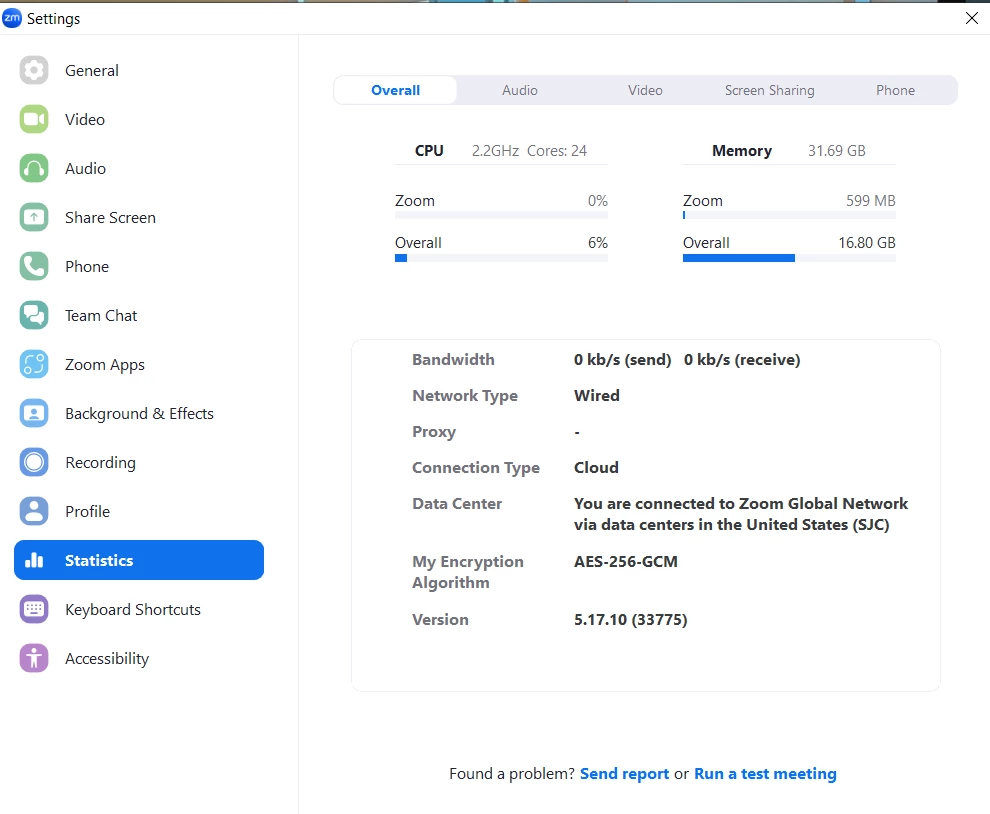Image resolution: width=990 pixels, height=814 pixels.
Task: Click the 'Cloud' connection type value
Action: pos(596,467)
